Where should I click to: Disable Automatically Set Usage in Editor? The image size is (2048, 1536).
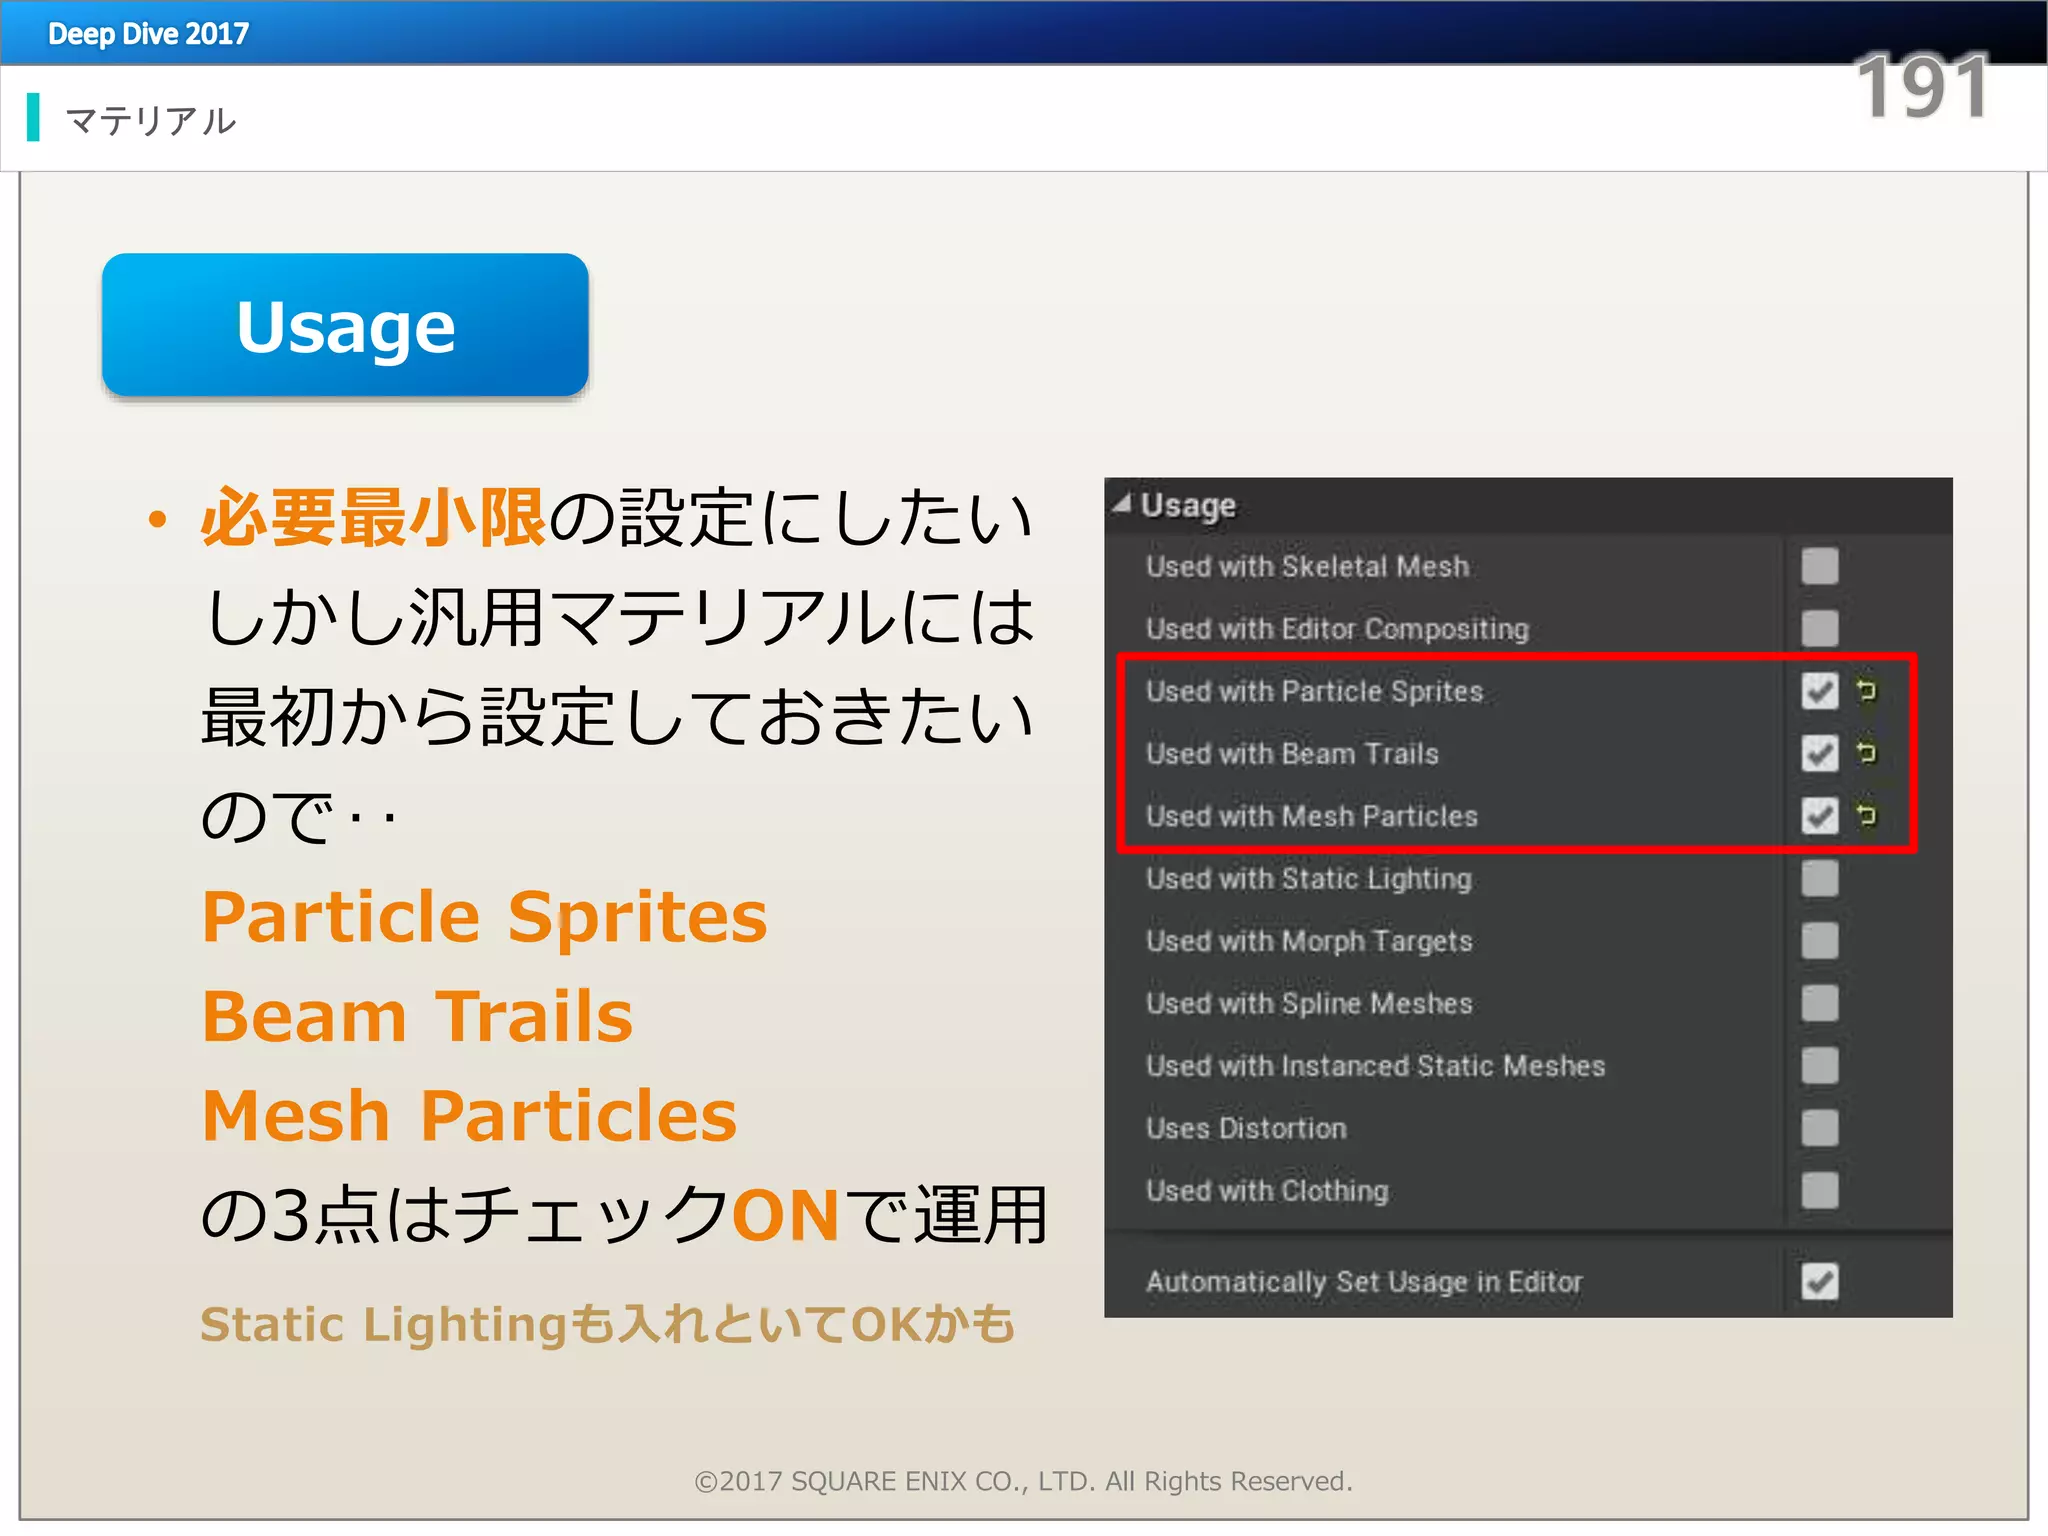(x=1819, y=1281)
